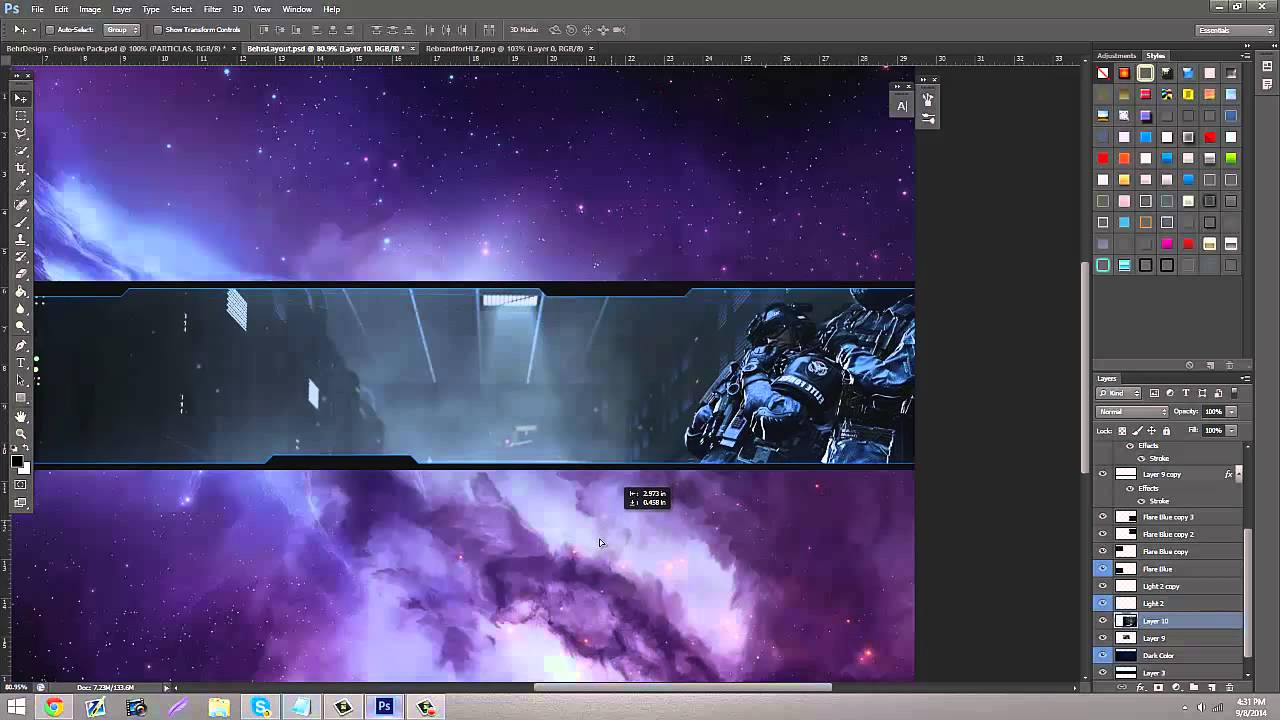
Task: Open the Filter menu
Action: pos(212,9)
